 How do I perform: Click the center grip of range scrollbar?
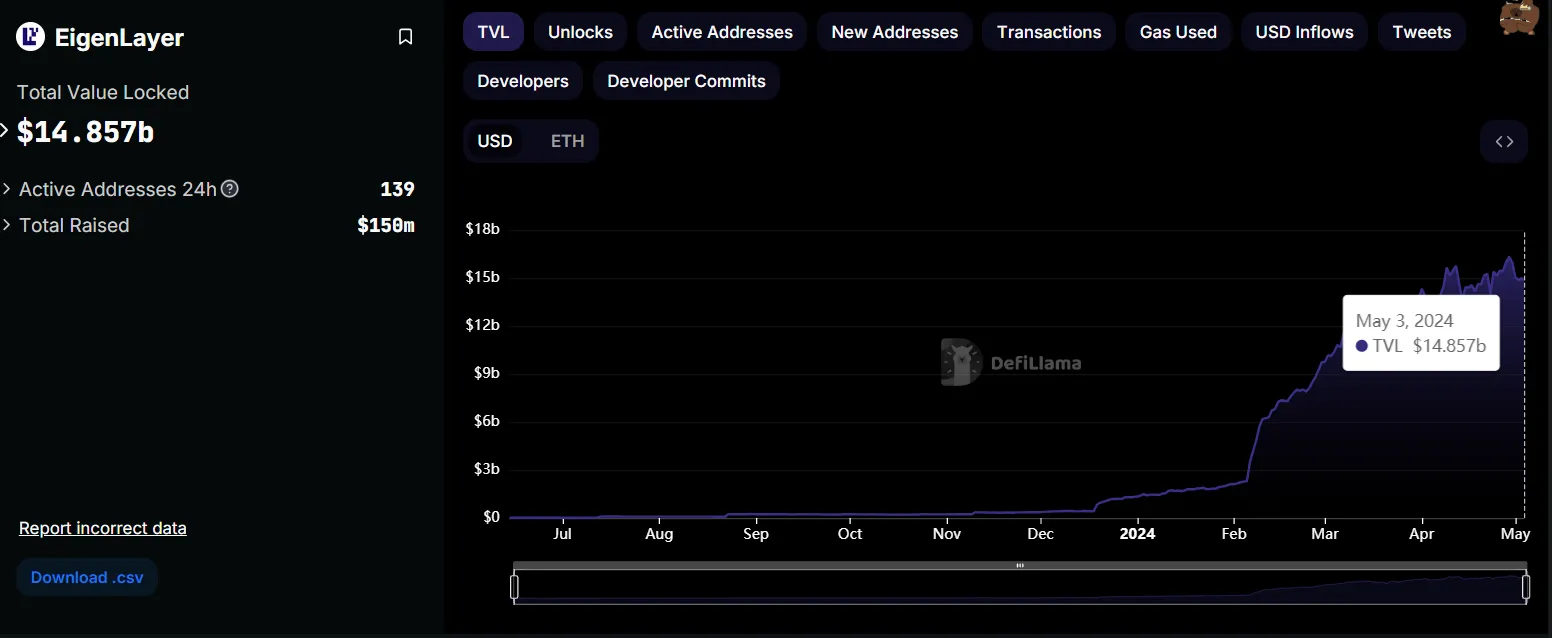click(x=1020, y=566)
